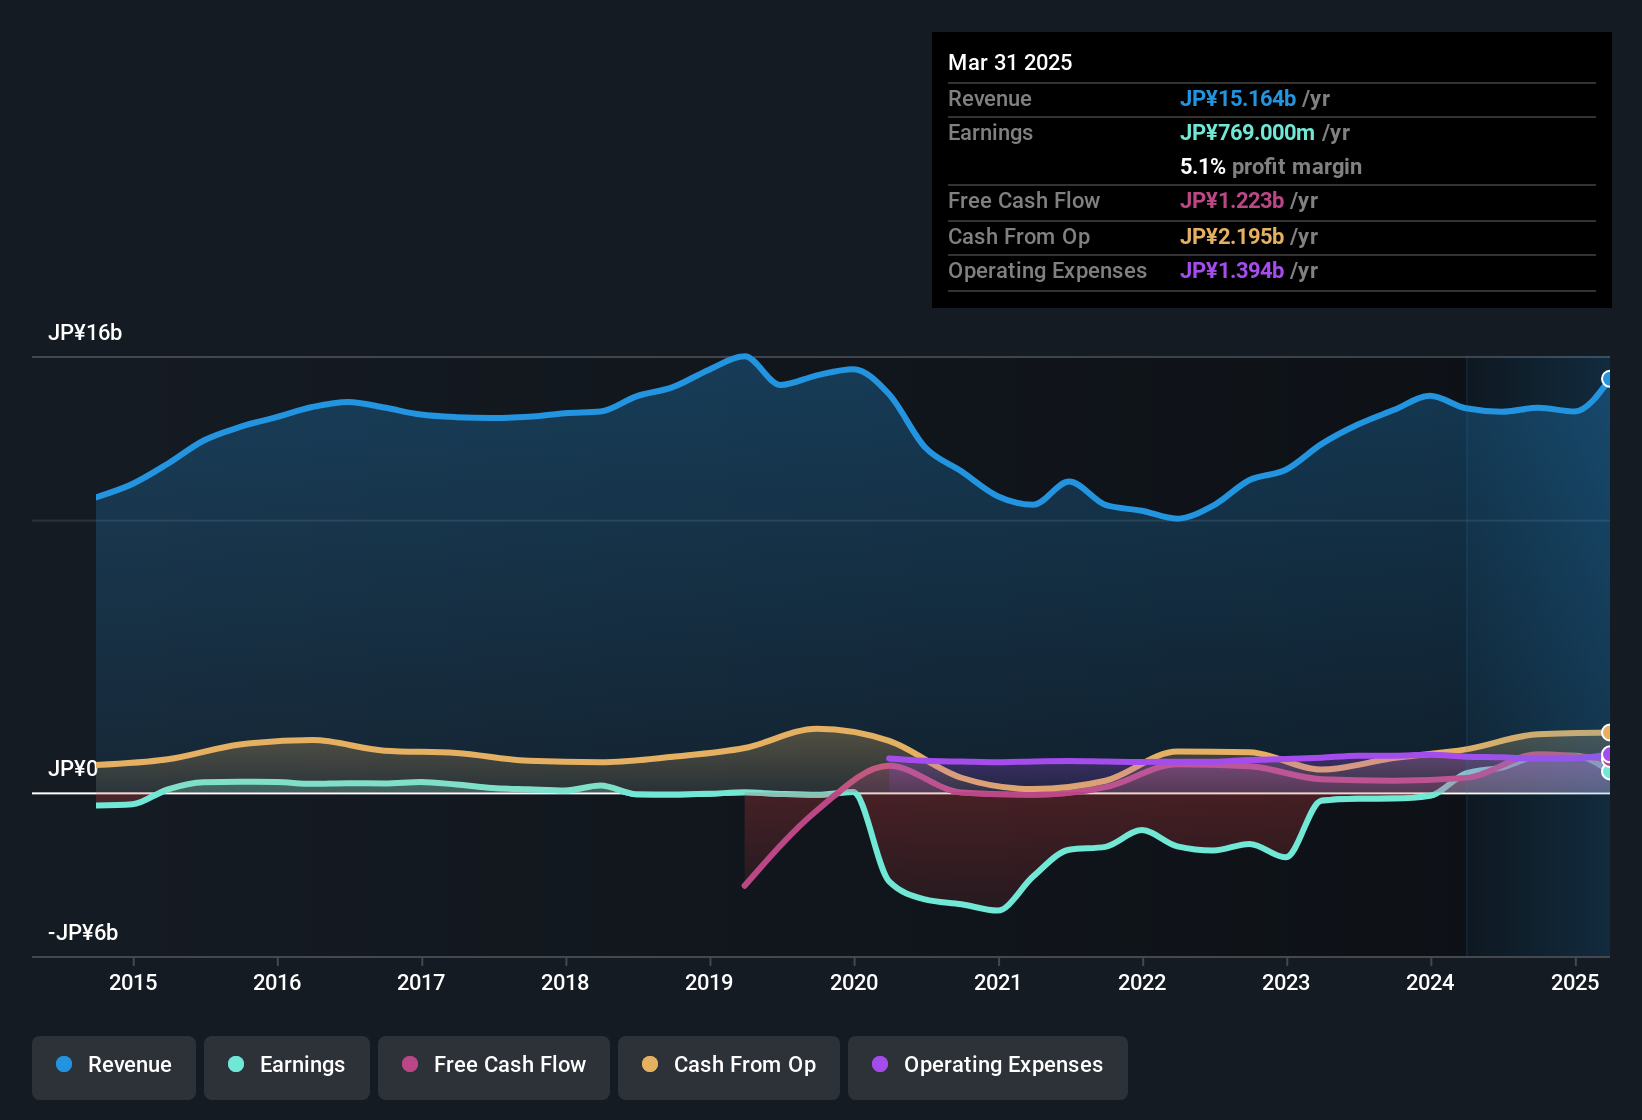Click the Operating Expenses purple endpoint marker

coord(1608,755)
